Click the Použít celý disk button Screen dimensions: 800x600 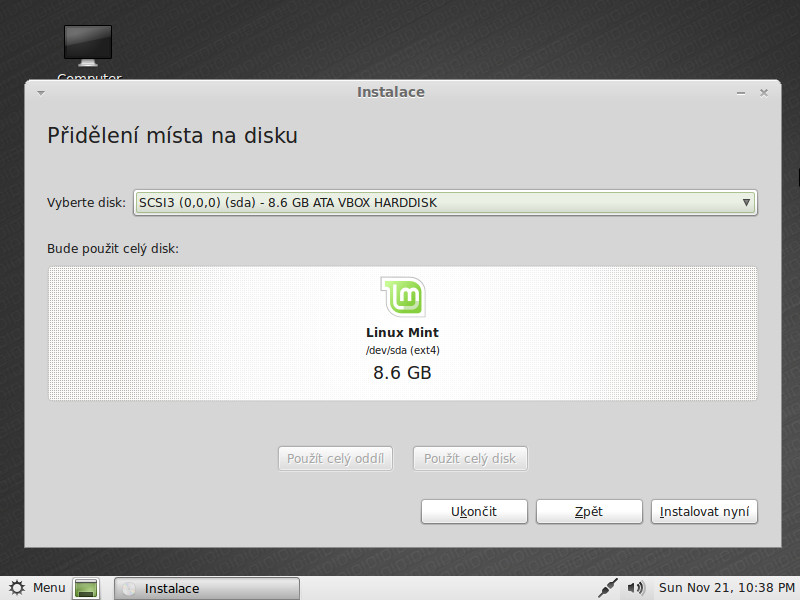tap(470, 459)
